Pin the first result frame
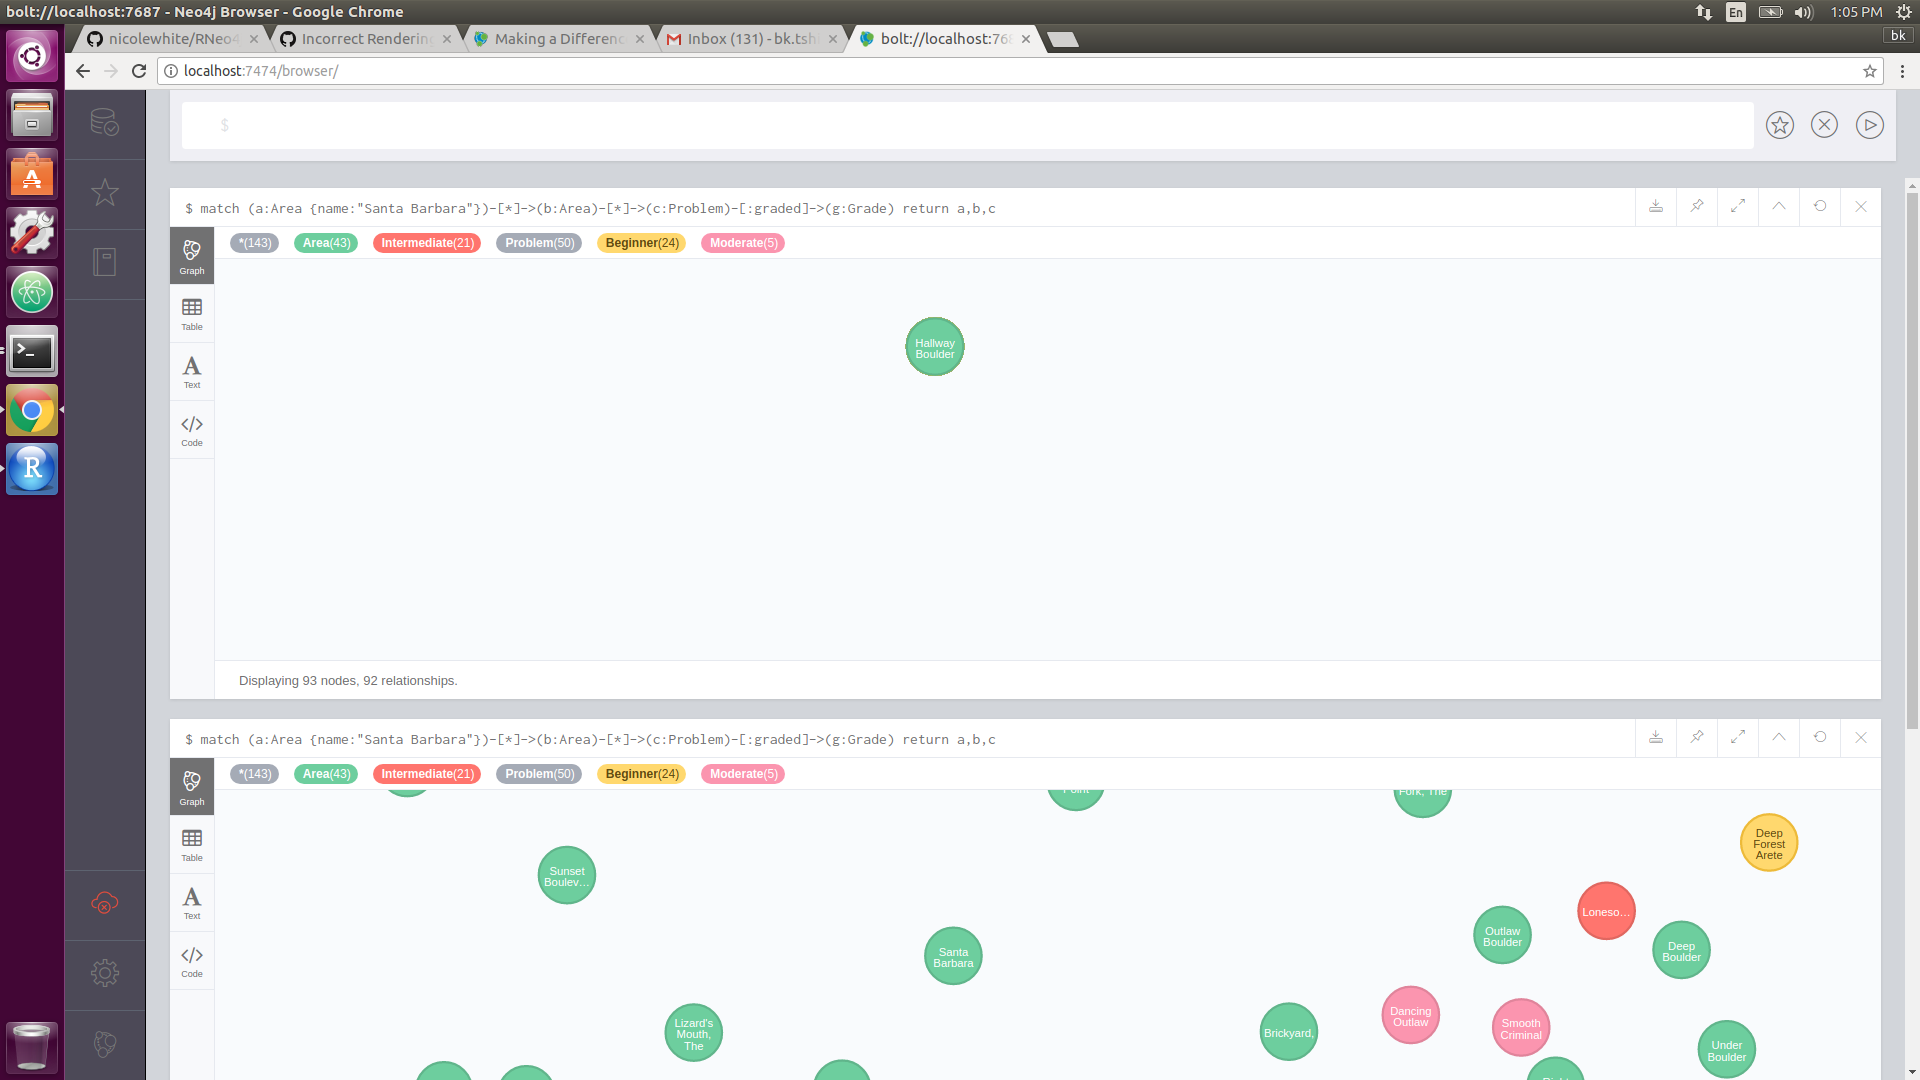The height and width of the screenshot is (1080, 1920). pyautogui.click(x=1696, y=207)
